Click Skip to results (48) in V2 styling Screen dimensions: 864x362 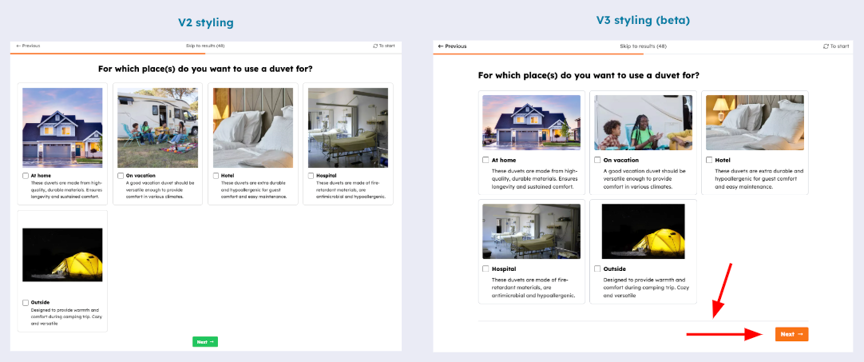[x=205, y=46]
